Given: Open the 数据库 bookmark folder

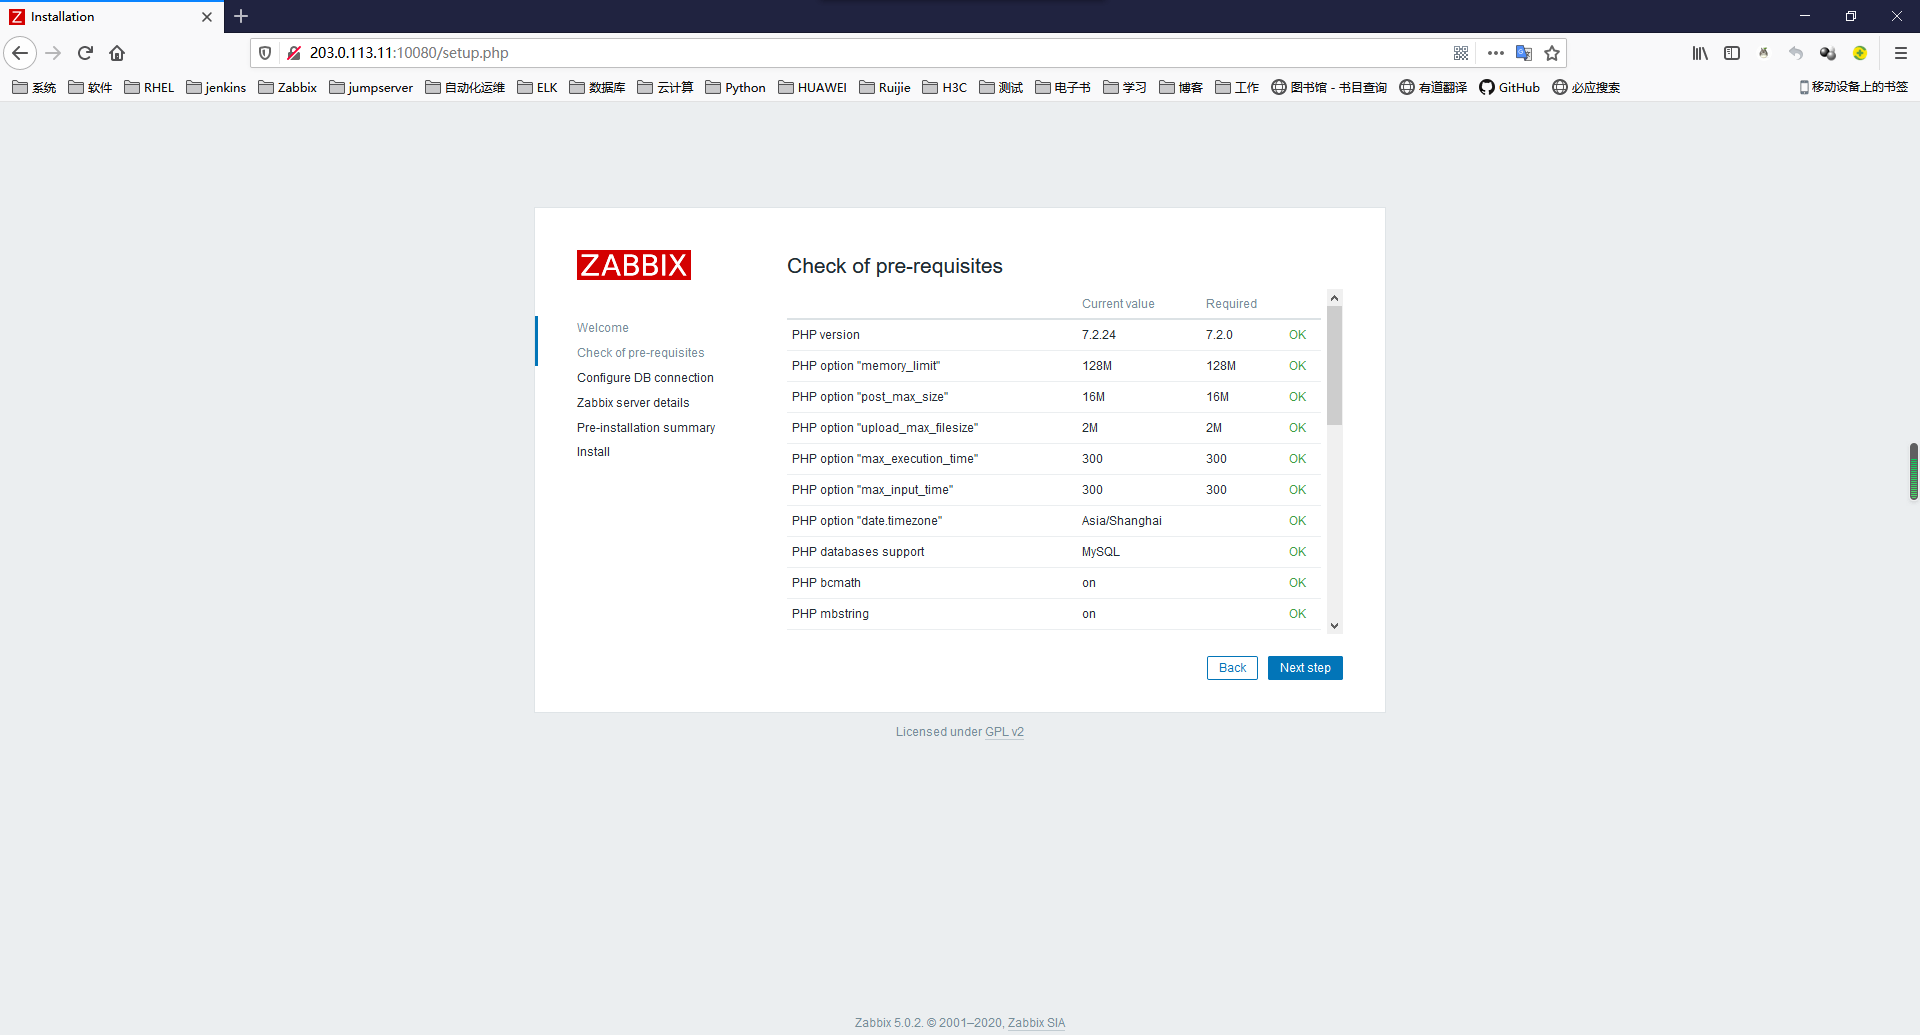Looking at the screenshot, I should pyautogui.click(x=597, y=88).
